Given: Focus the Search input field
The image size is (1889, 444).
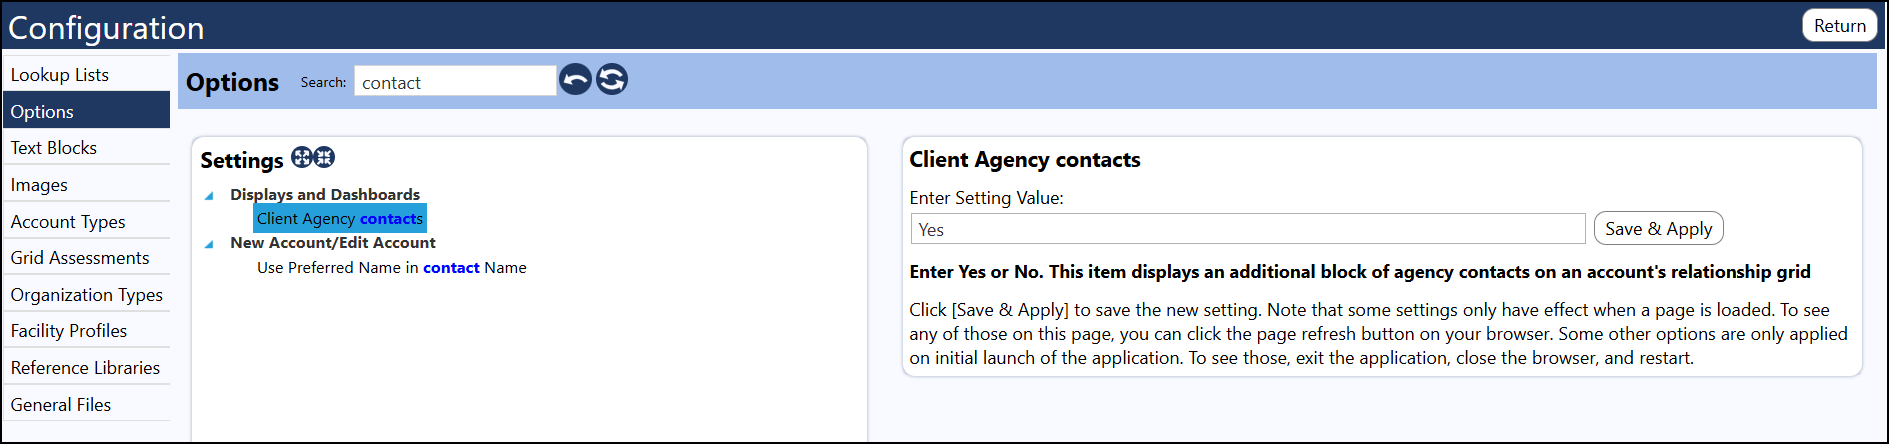Looking at the screenshot, I should (x=455, y=81).
